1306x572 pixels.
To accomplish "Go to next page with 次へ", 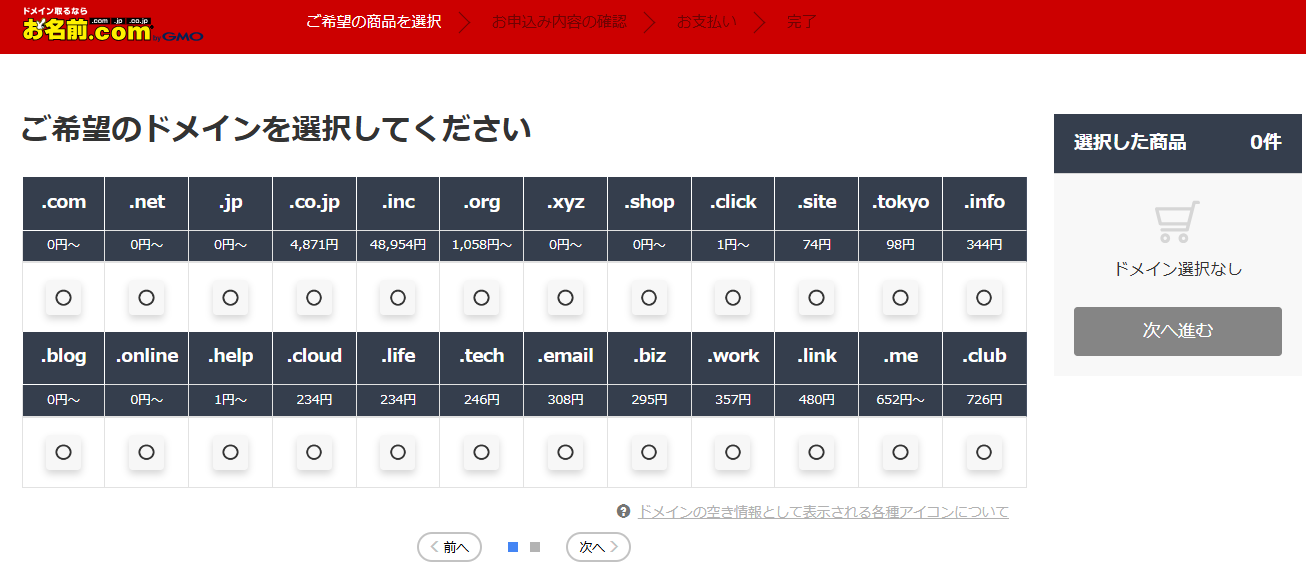I will [598, 547].
